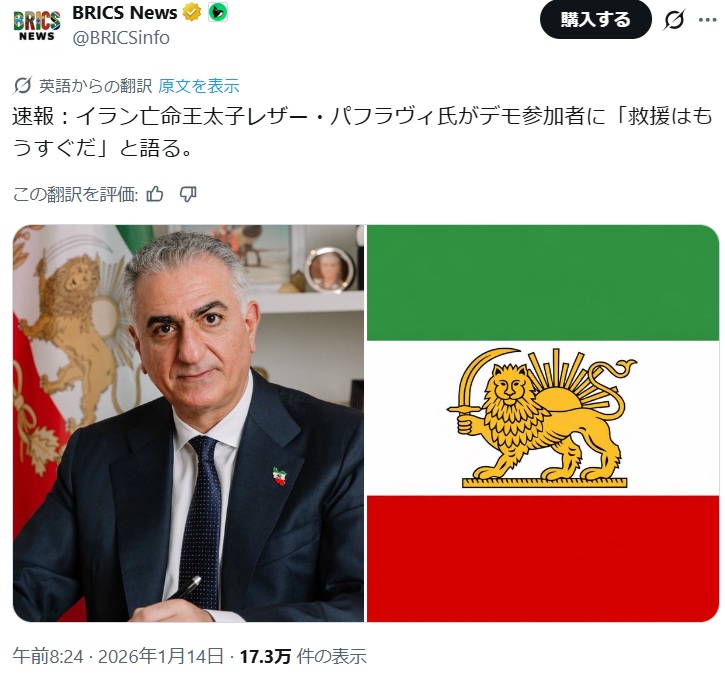Show original text via 原文を表示

point(199,86)
